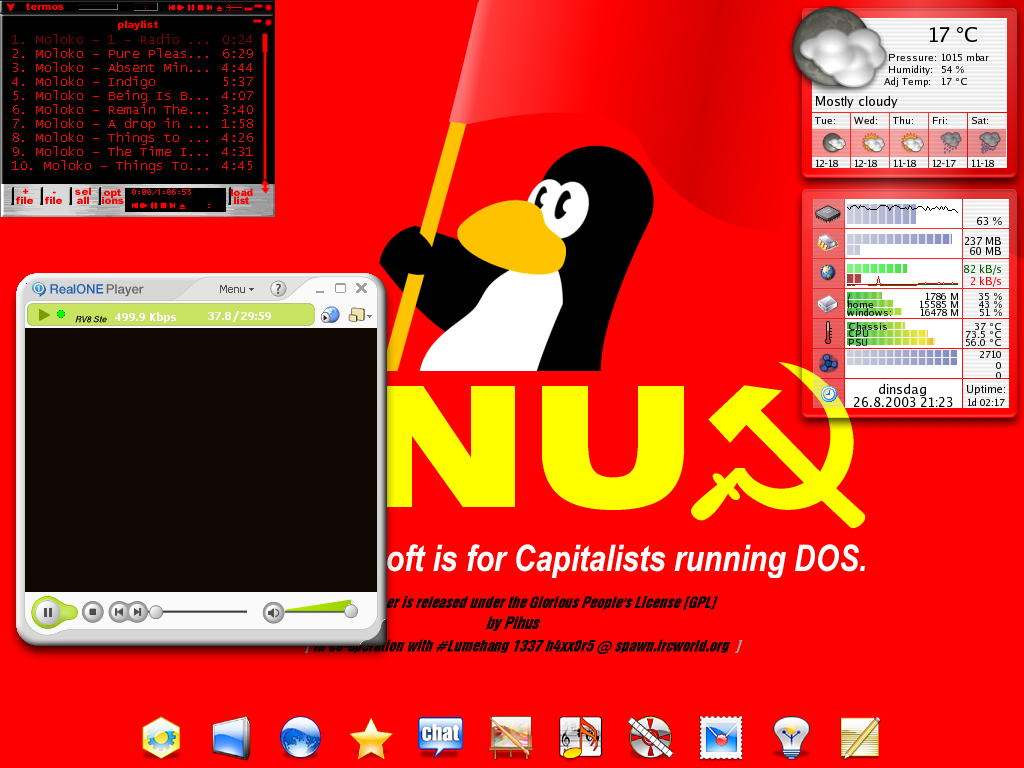Click the '499.9 Kbps' bitrate in RealONE
Viewport: 1024px width, 768px height.
(146, 317)
